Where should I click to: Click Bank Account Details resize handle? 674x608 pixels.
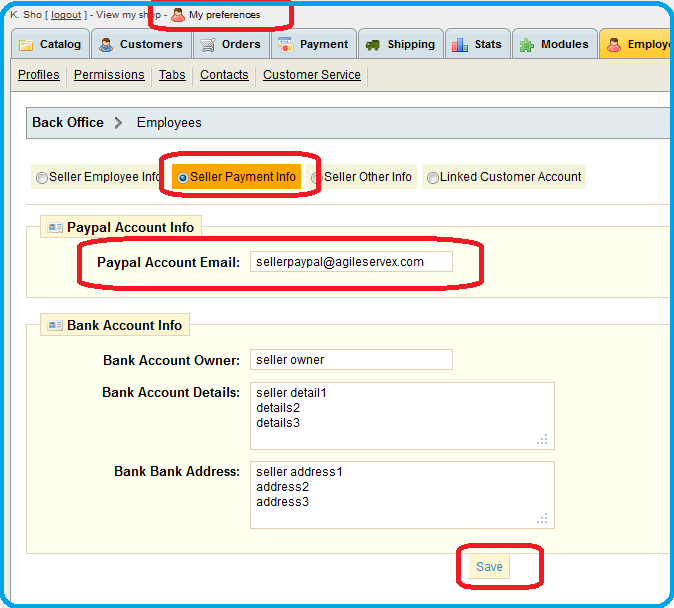coord(542,439)
